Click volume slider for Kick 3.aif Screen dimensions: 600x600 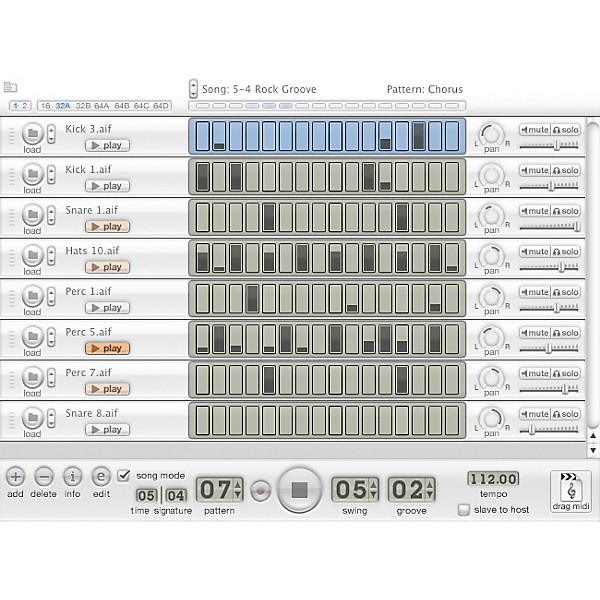coord(549,145)
